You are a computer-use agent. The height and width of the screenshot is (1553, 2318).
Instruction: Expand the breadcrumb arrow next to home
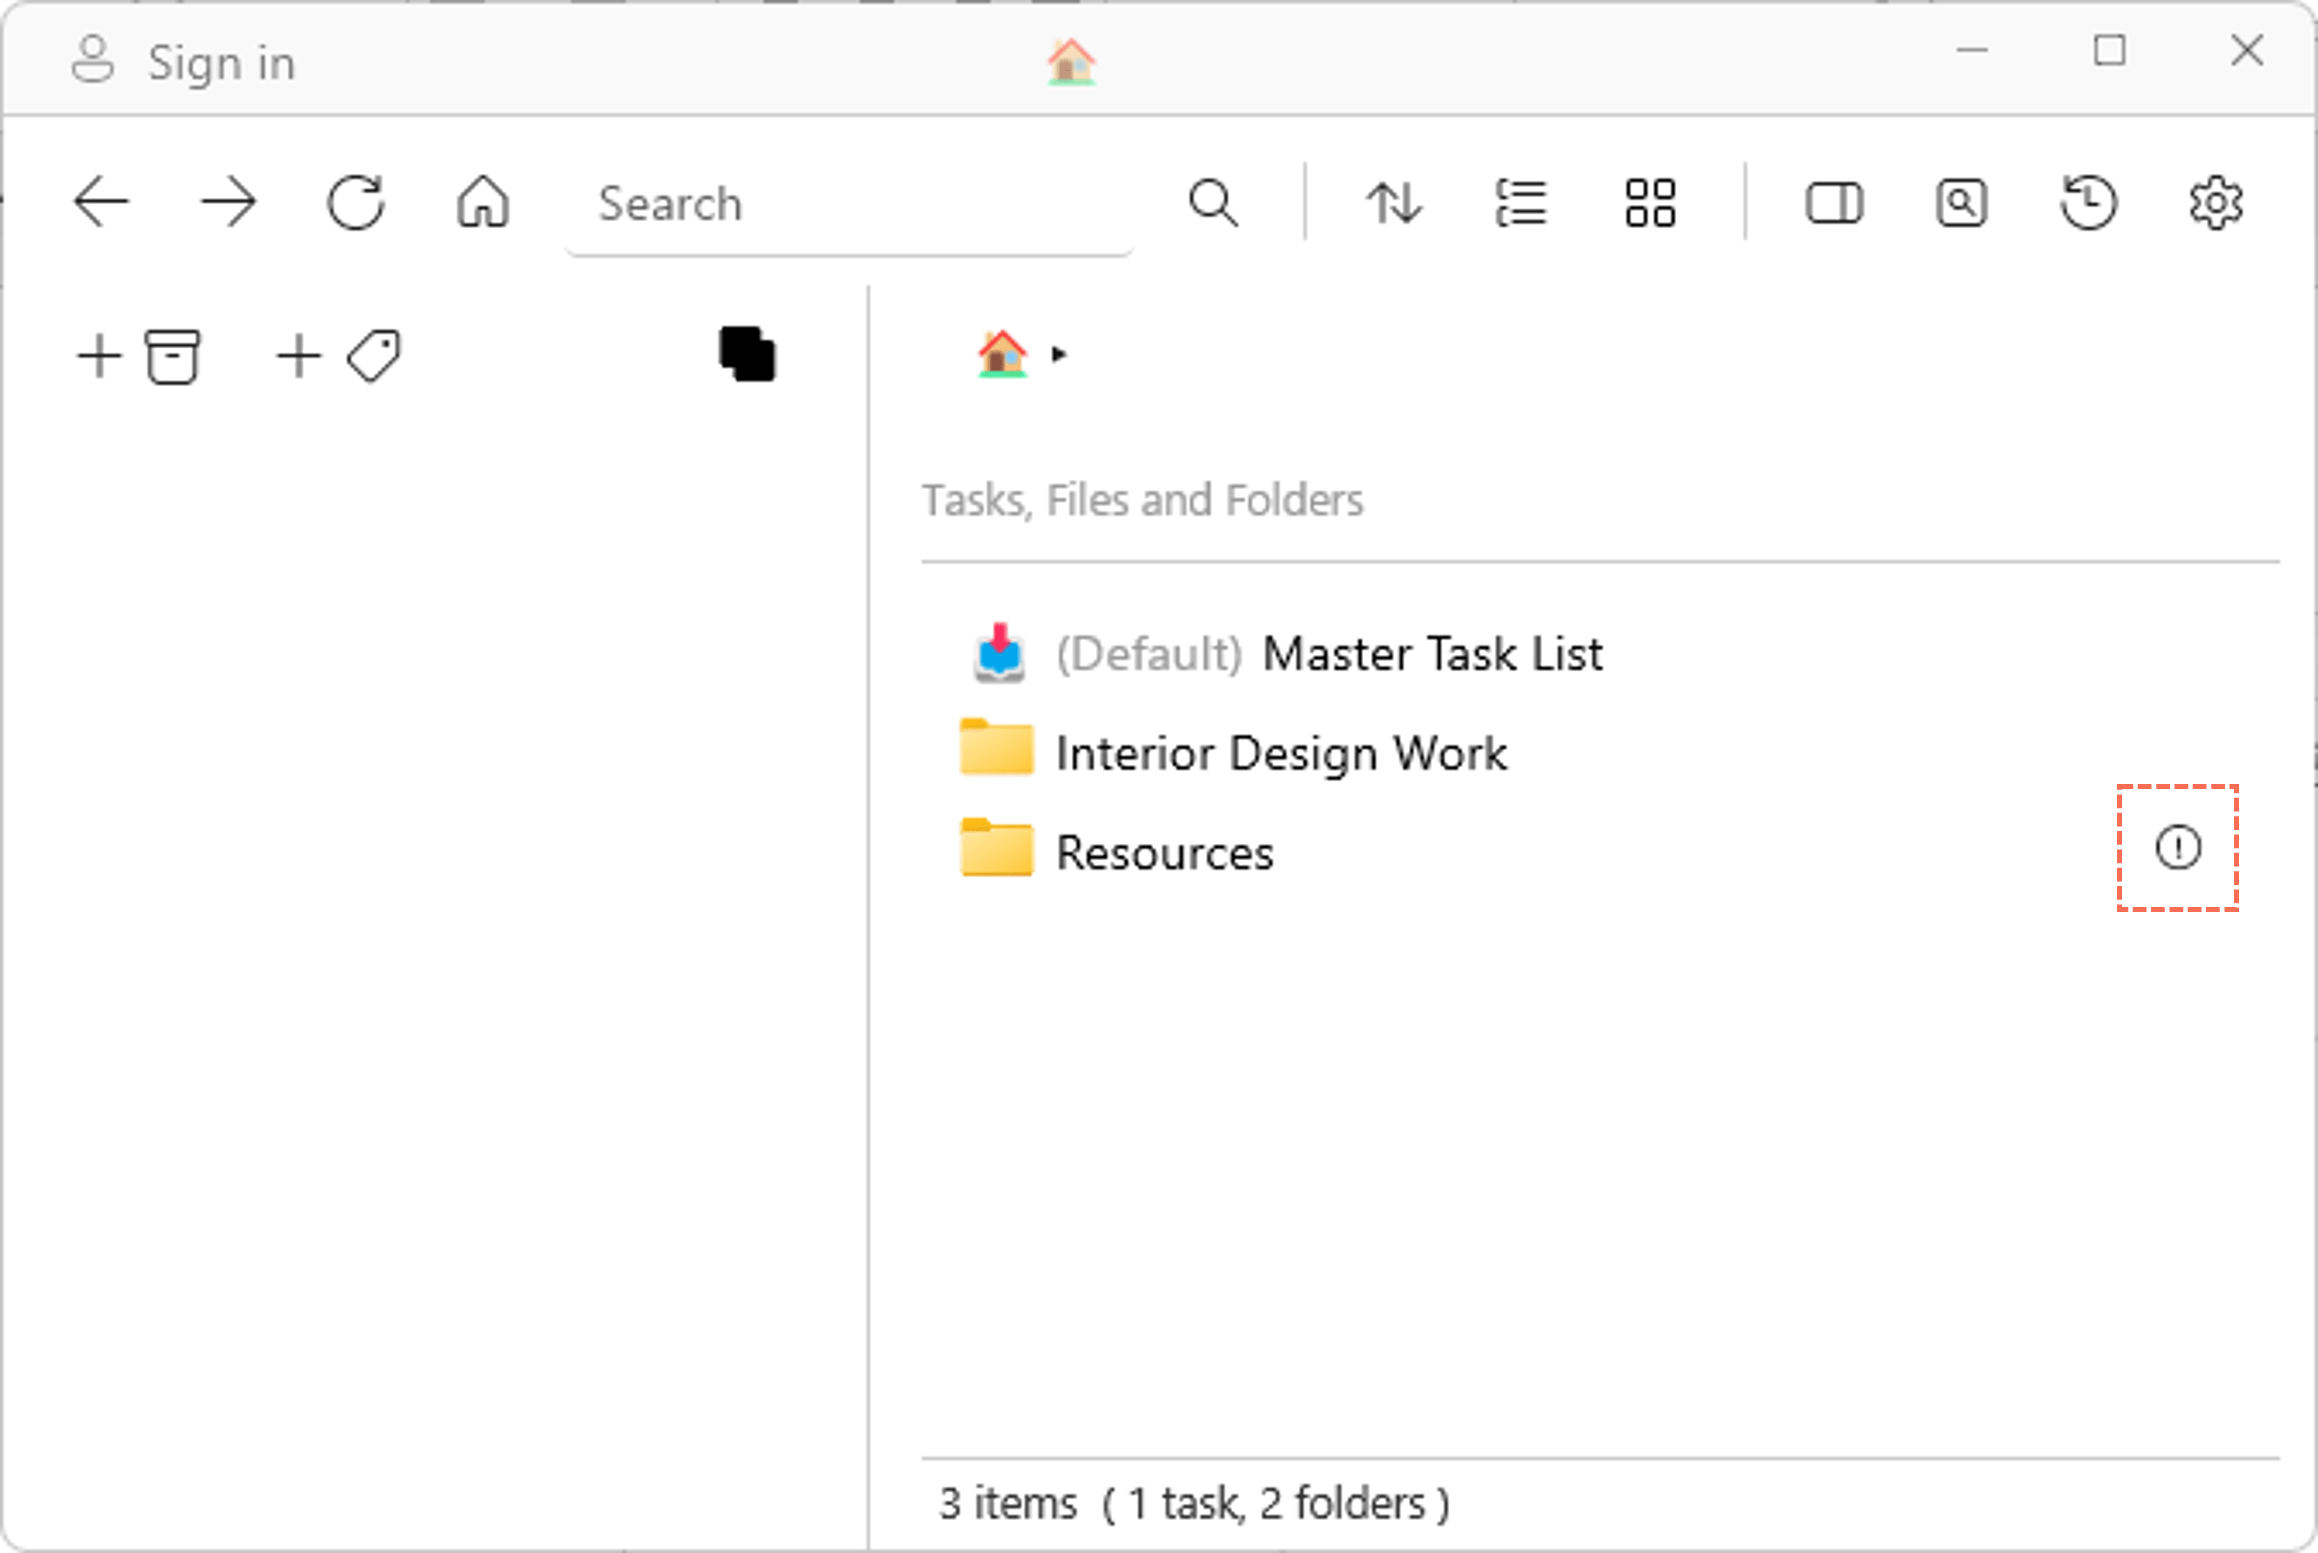point(1059,354)
